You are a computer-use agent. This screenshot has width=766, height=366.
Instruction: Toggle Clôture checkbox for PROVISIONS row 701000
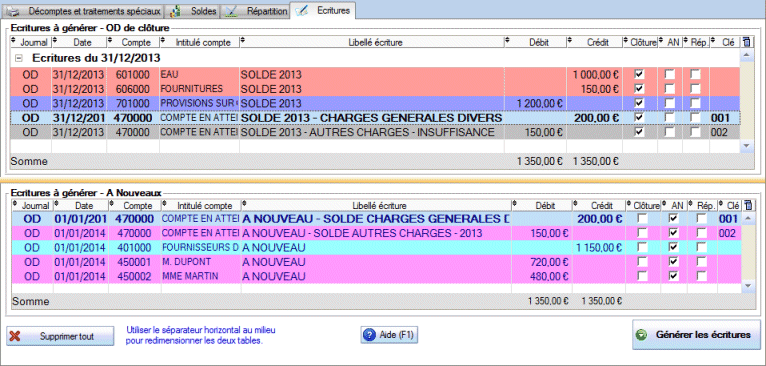pyautogui.click(x=639, y=103)
